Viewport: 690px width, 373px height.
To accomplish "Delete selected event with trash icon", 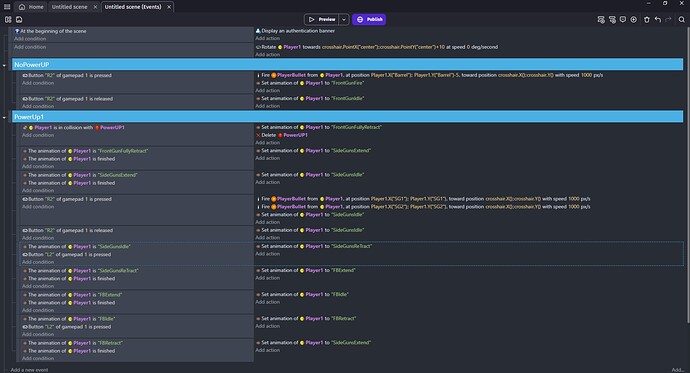I will [646, 19].
